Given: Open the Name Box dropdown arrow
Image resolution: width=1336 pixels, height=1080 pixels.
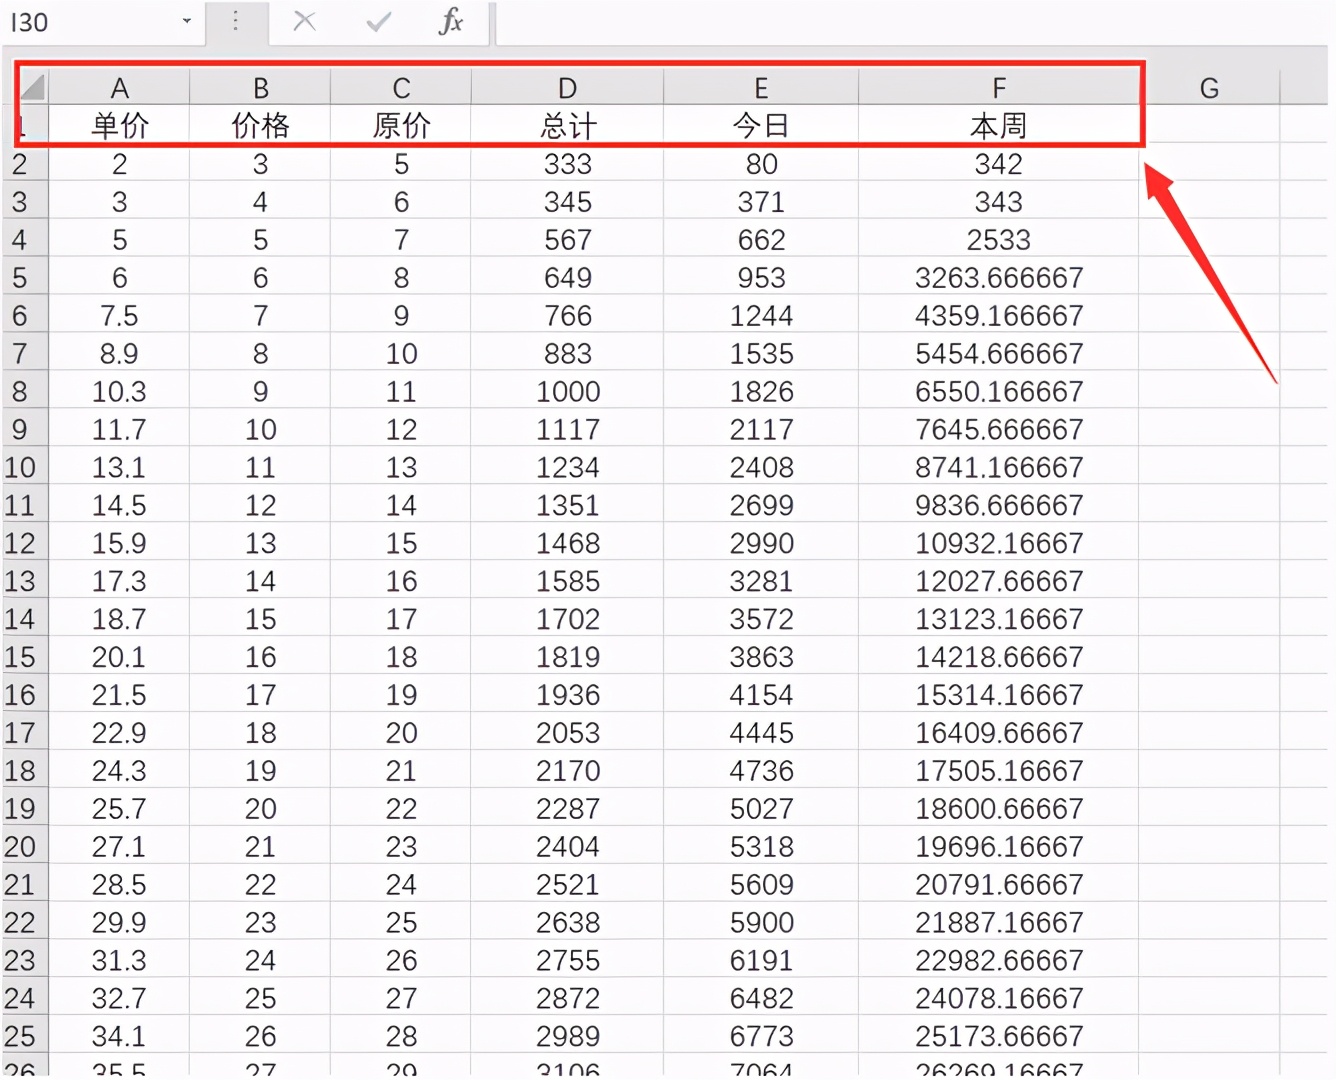Looking at the screenshot, I should coord(186,21).
